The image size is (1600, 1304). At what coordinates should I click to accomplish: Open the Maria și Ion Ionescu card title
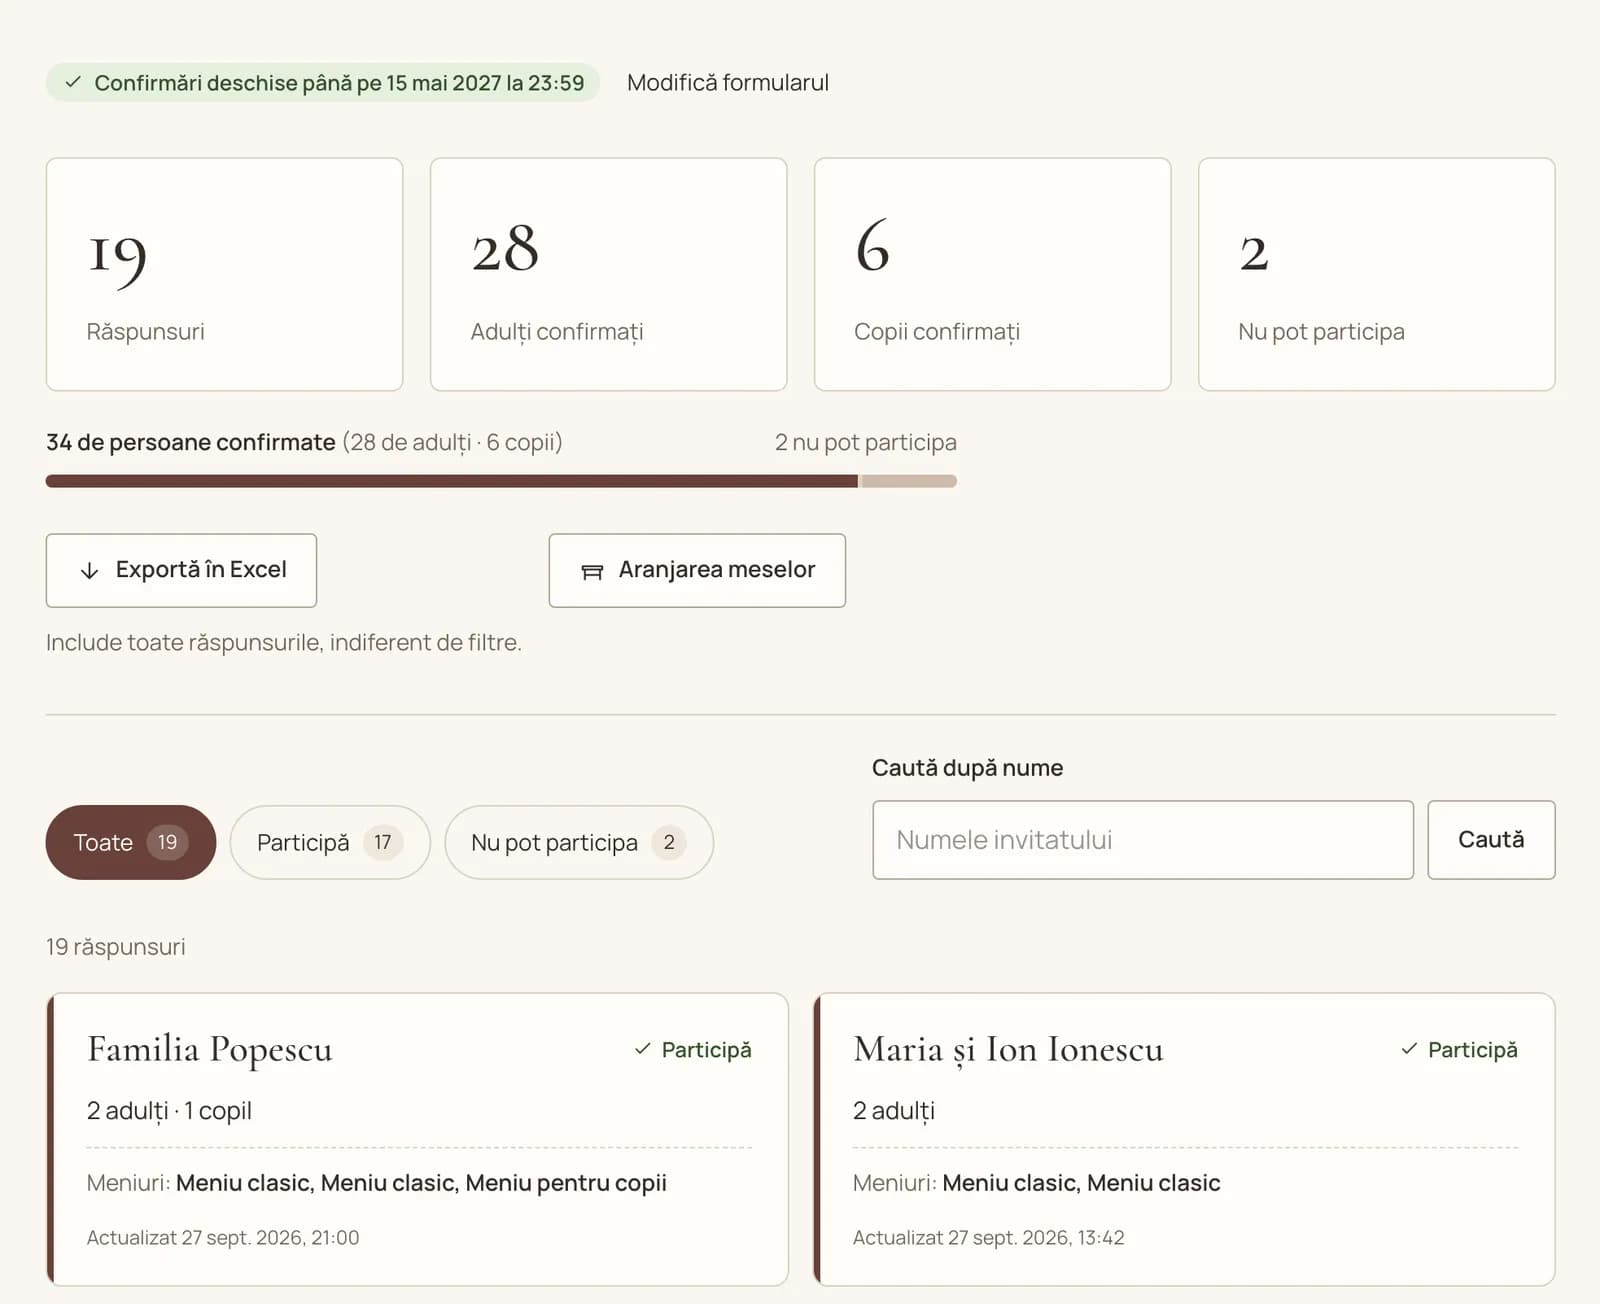tap(1008, 1049)
